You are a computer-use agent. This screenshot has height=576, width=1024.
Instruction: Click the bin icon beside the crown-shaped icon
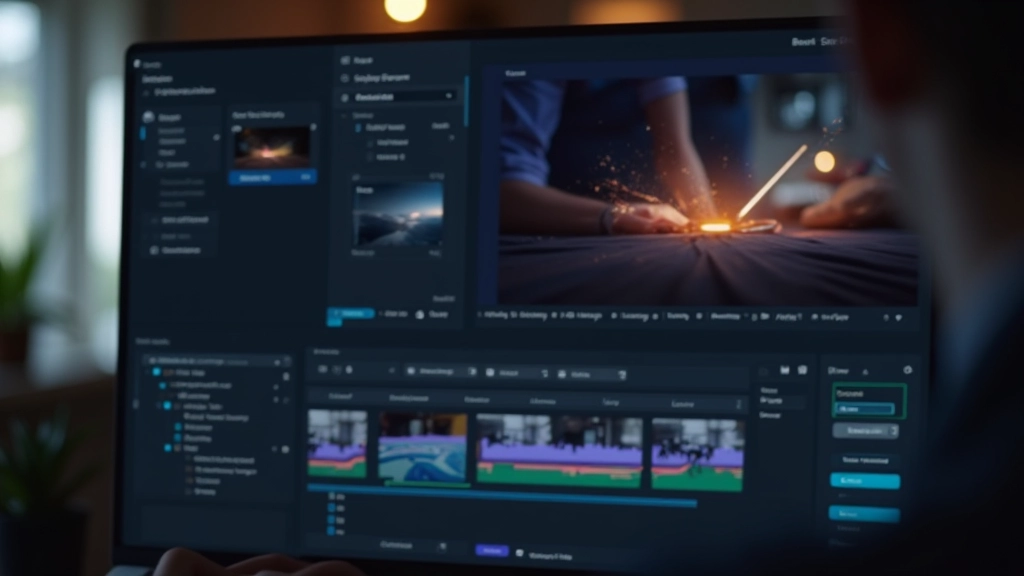point(803,370)
